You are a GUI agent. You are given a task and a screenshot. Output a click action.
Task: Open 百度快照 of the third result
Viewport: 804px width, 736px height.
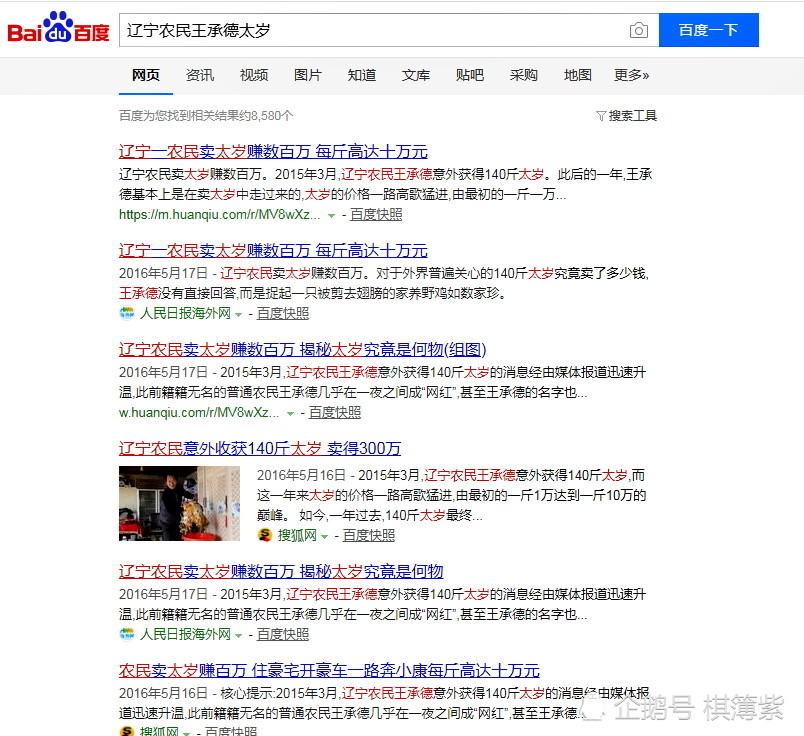pos(335,412)
